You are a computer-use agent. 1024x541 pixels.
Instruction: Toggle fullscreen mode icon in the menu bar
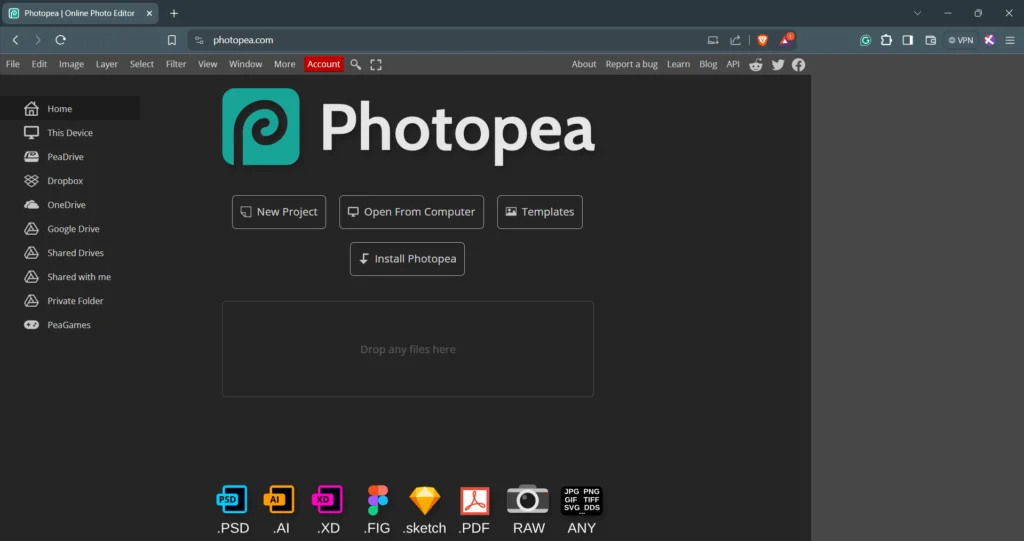[x=376, y=64]
